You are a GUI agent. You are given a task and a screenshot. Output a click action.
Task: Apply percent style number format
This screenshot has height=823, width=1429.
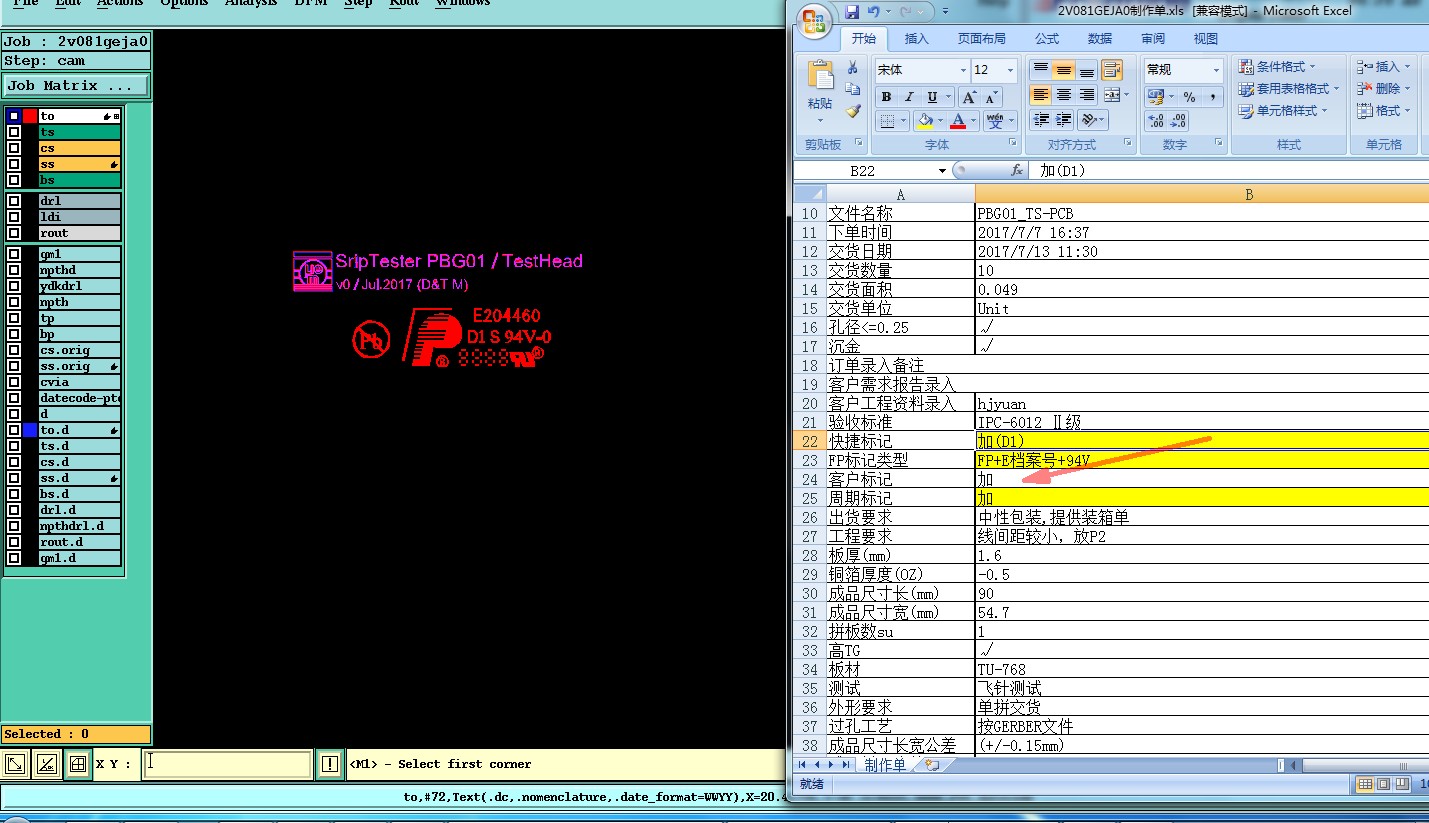1189,97
